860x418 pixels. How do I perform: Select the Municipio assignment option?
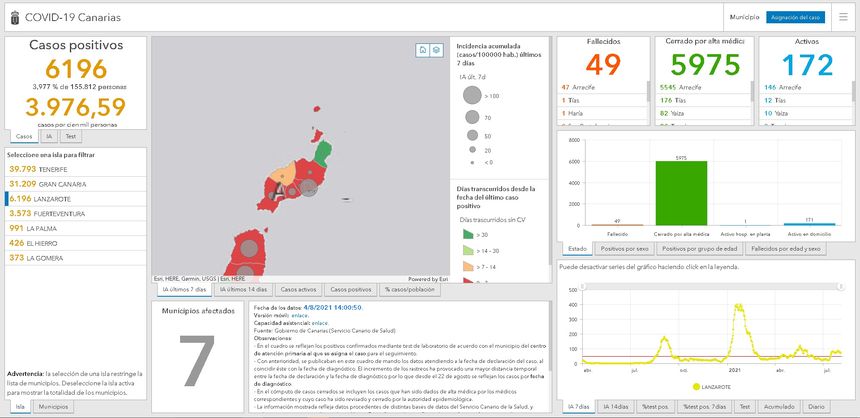tap(744, 18)
